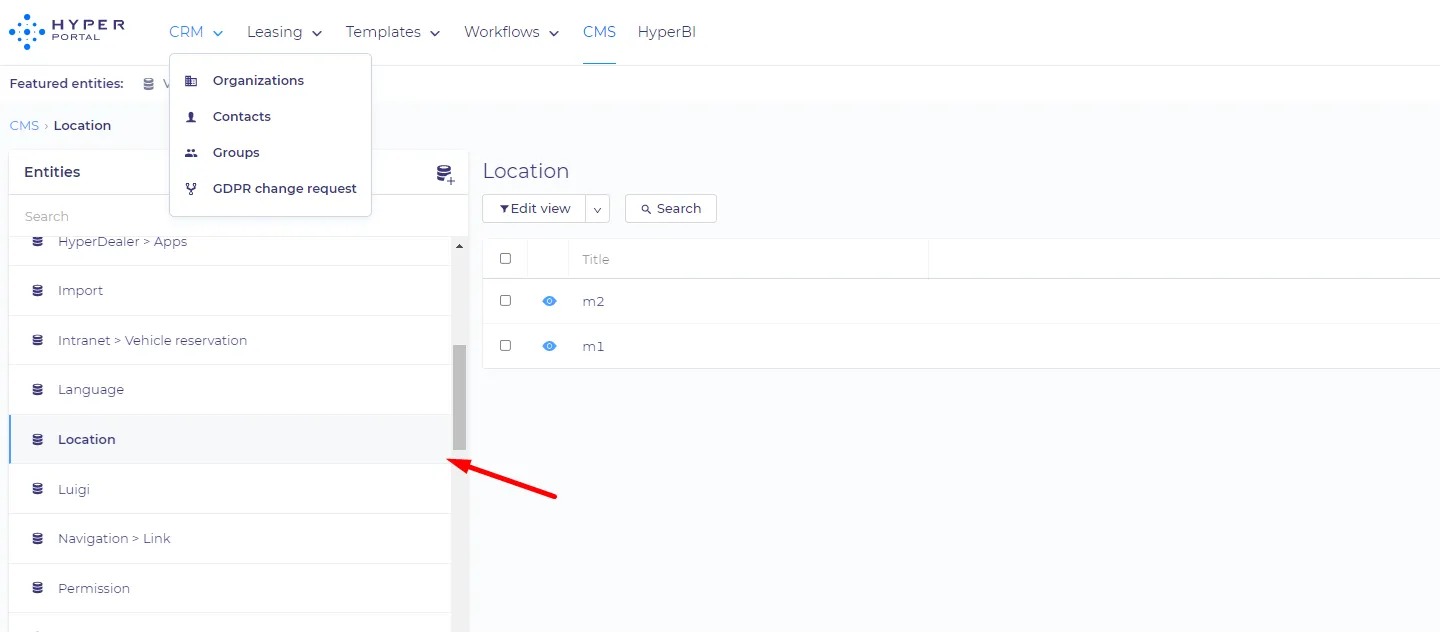
Task: Click the Organizations building icon
Action: pyautogui.click(x=191, y=81)
